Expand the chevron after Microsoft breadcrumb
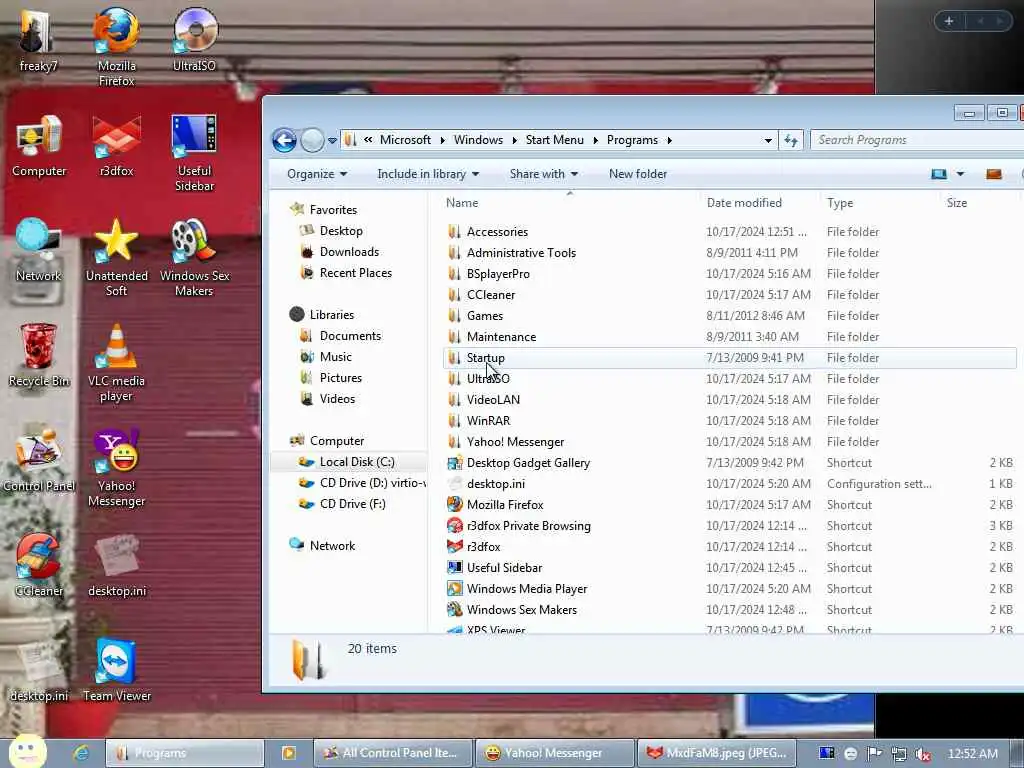The width and height of the screenshot is (1024, 768). [442, 140]
